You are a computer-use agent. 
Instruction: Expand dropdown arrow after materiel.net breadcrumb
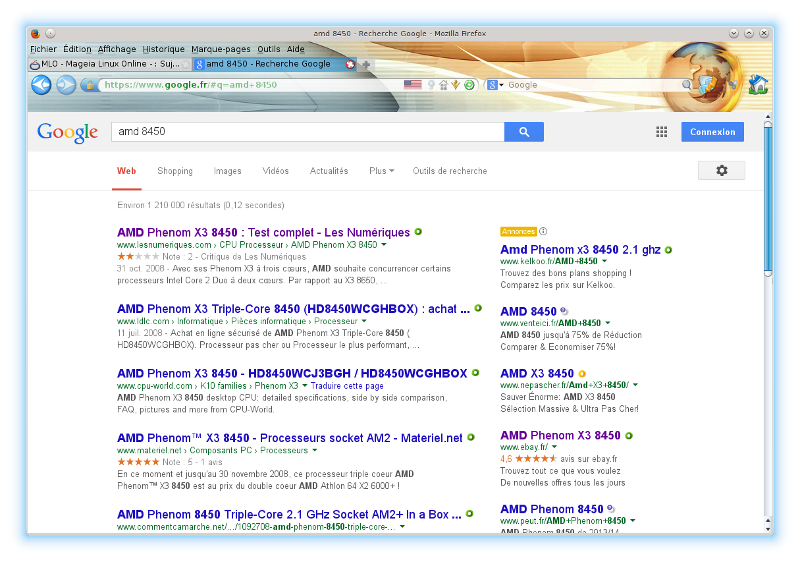coord(315,450)
